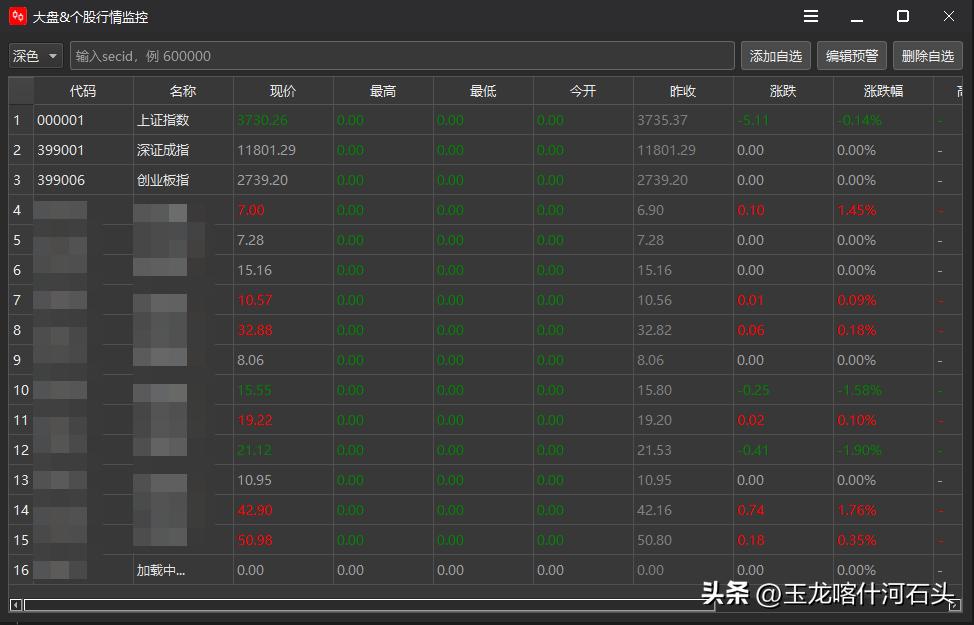The width and height of the screenshot is (974, 625).
Task: Select current price 10.57
Action: (283, 300)
